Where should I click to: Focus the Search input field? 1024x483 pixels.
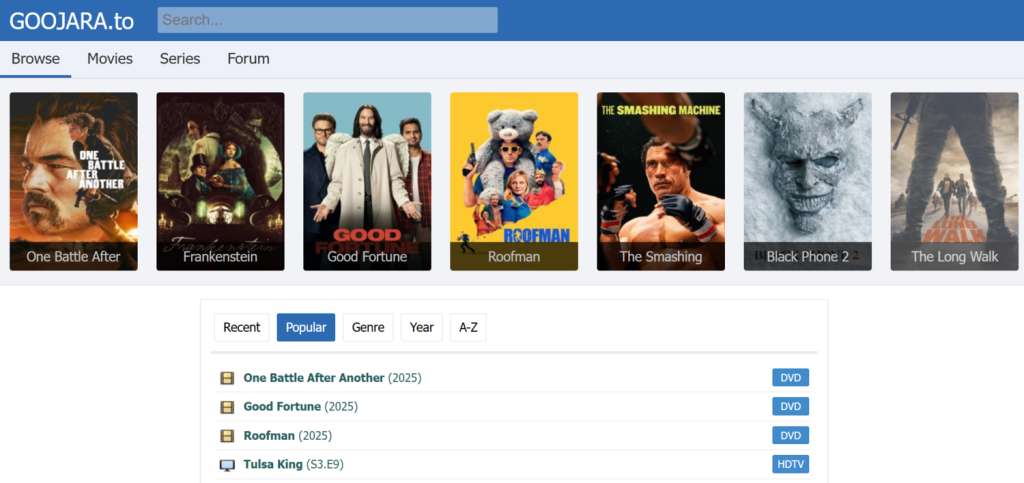tap(327, 20)
